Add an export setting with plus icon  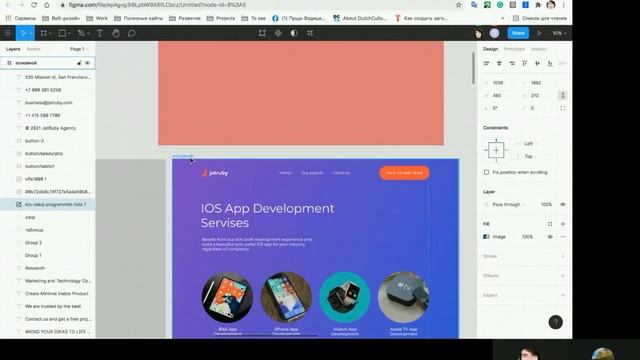tap(563, 295)
